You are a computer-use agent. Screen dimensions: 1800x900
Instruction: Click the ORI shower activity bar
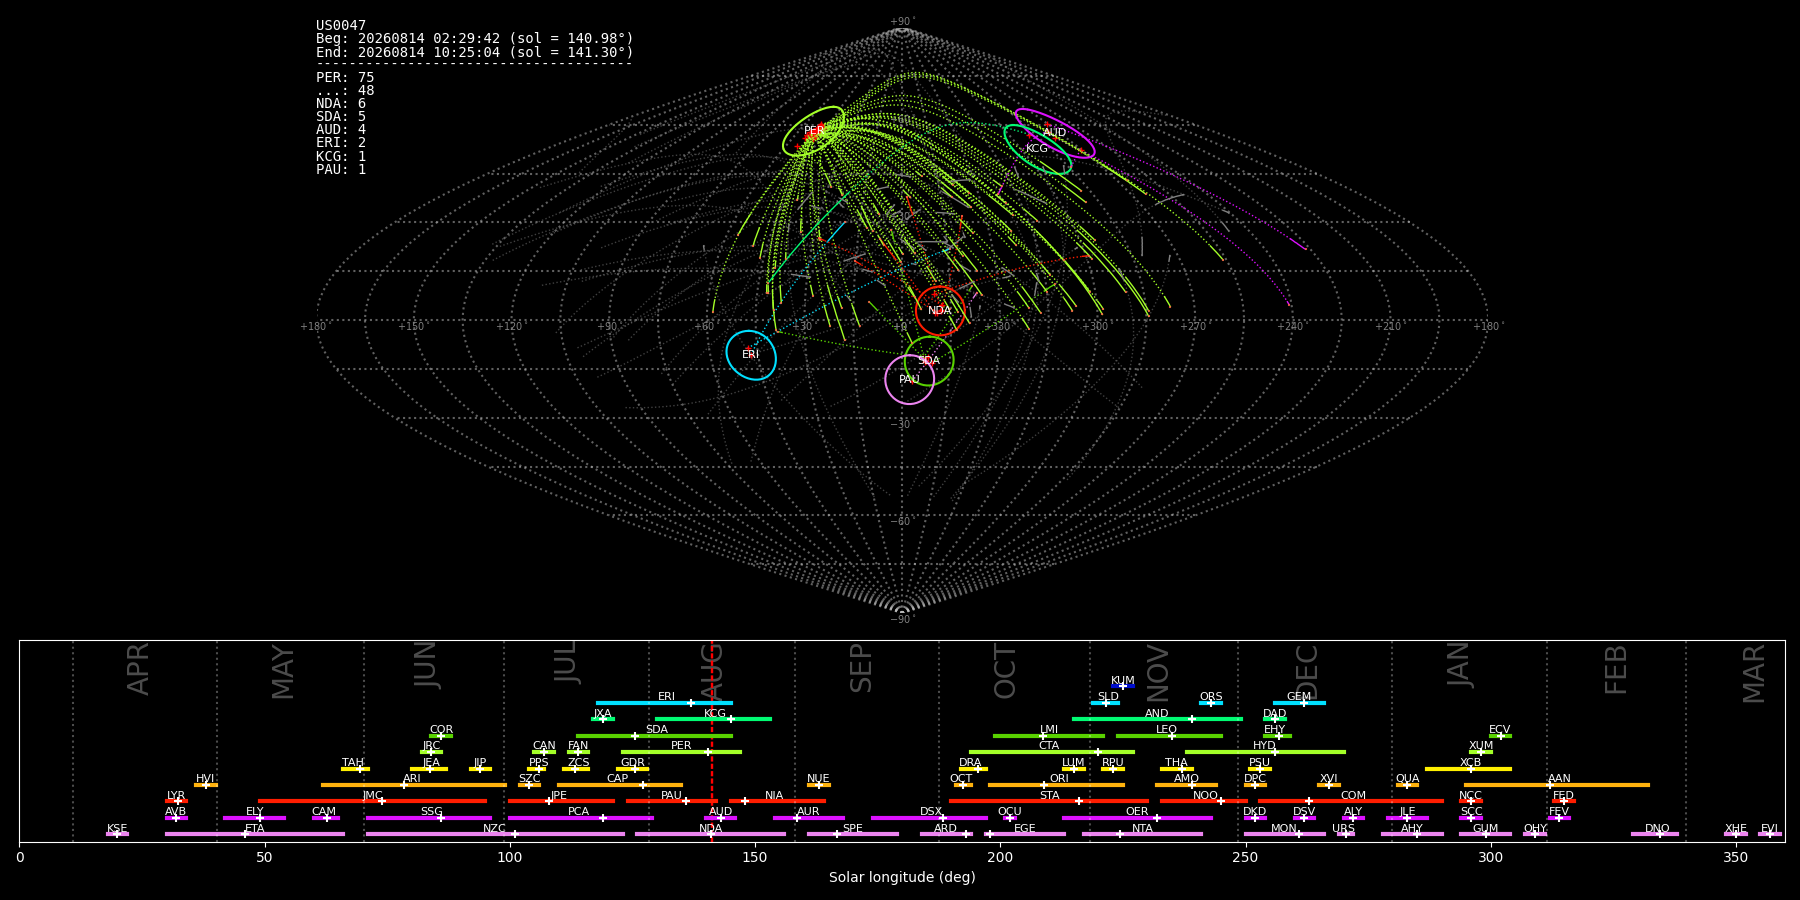pos(1056,785)
